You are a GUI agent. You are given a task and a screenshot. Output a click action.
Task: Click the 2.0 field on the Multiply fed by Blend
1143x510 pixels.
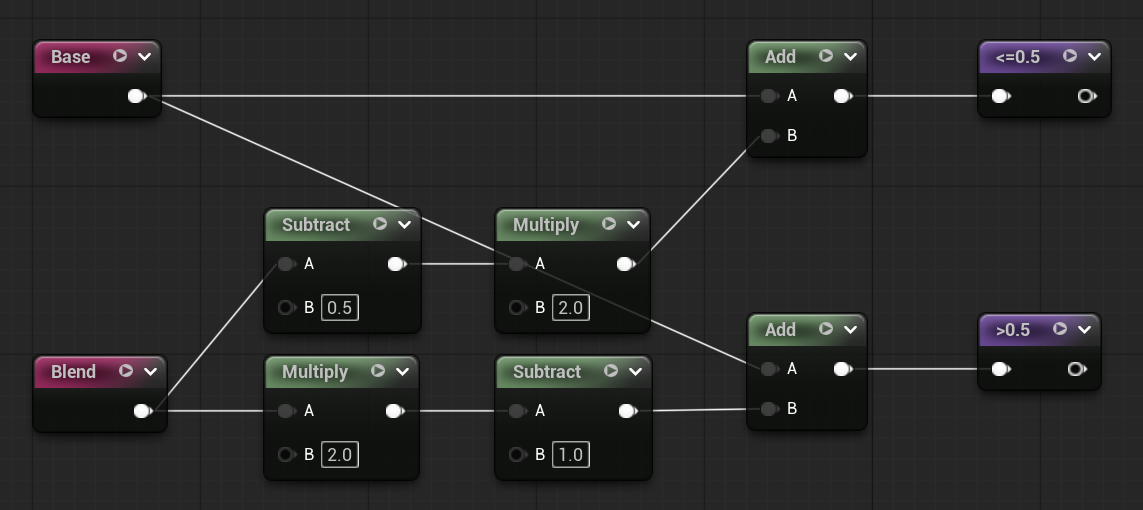click(340, 455)
